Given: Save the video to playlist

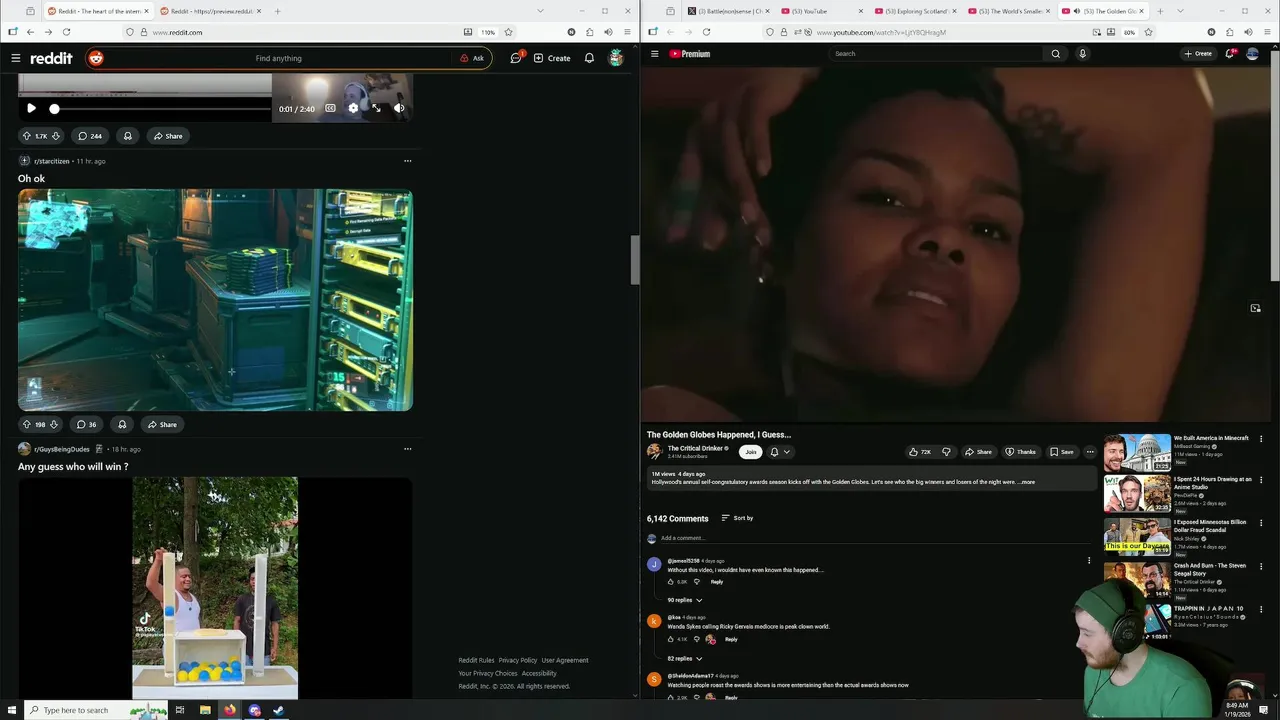Looking at the screenshot, I should (x=1061, y=452).
